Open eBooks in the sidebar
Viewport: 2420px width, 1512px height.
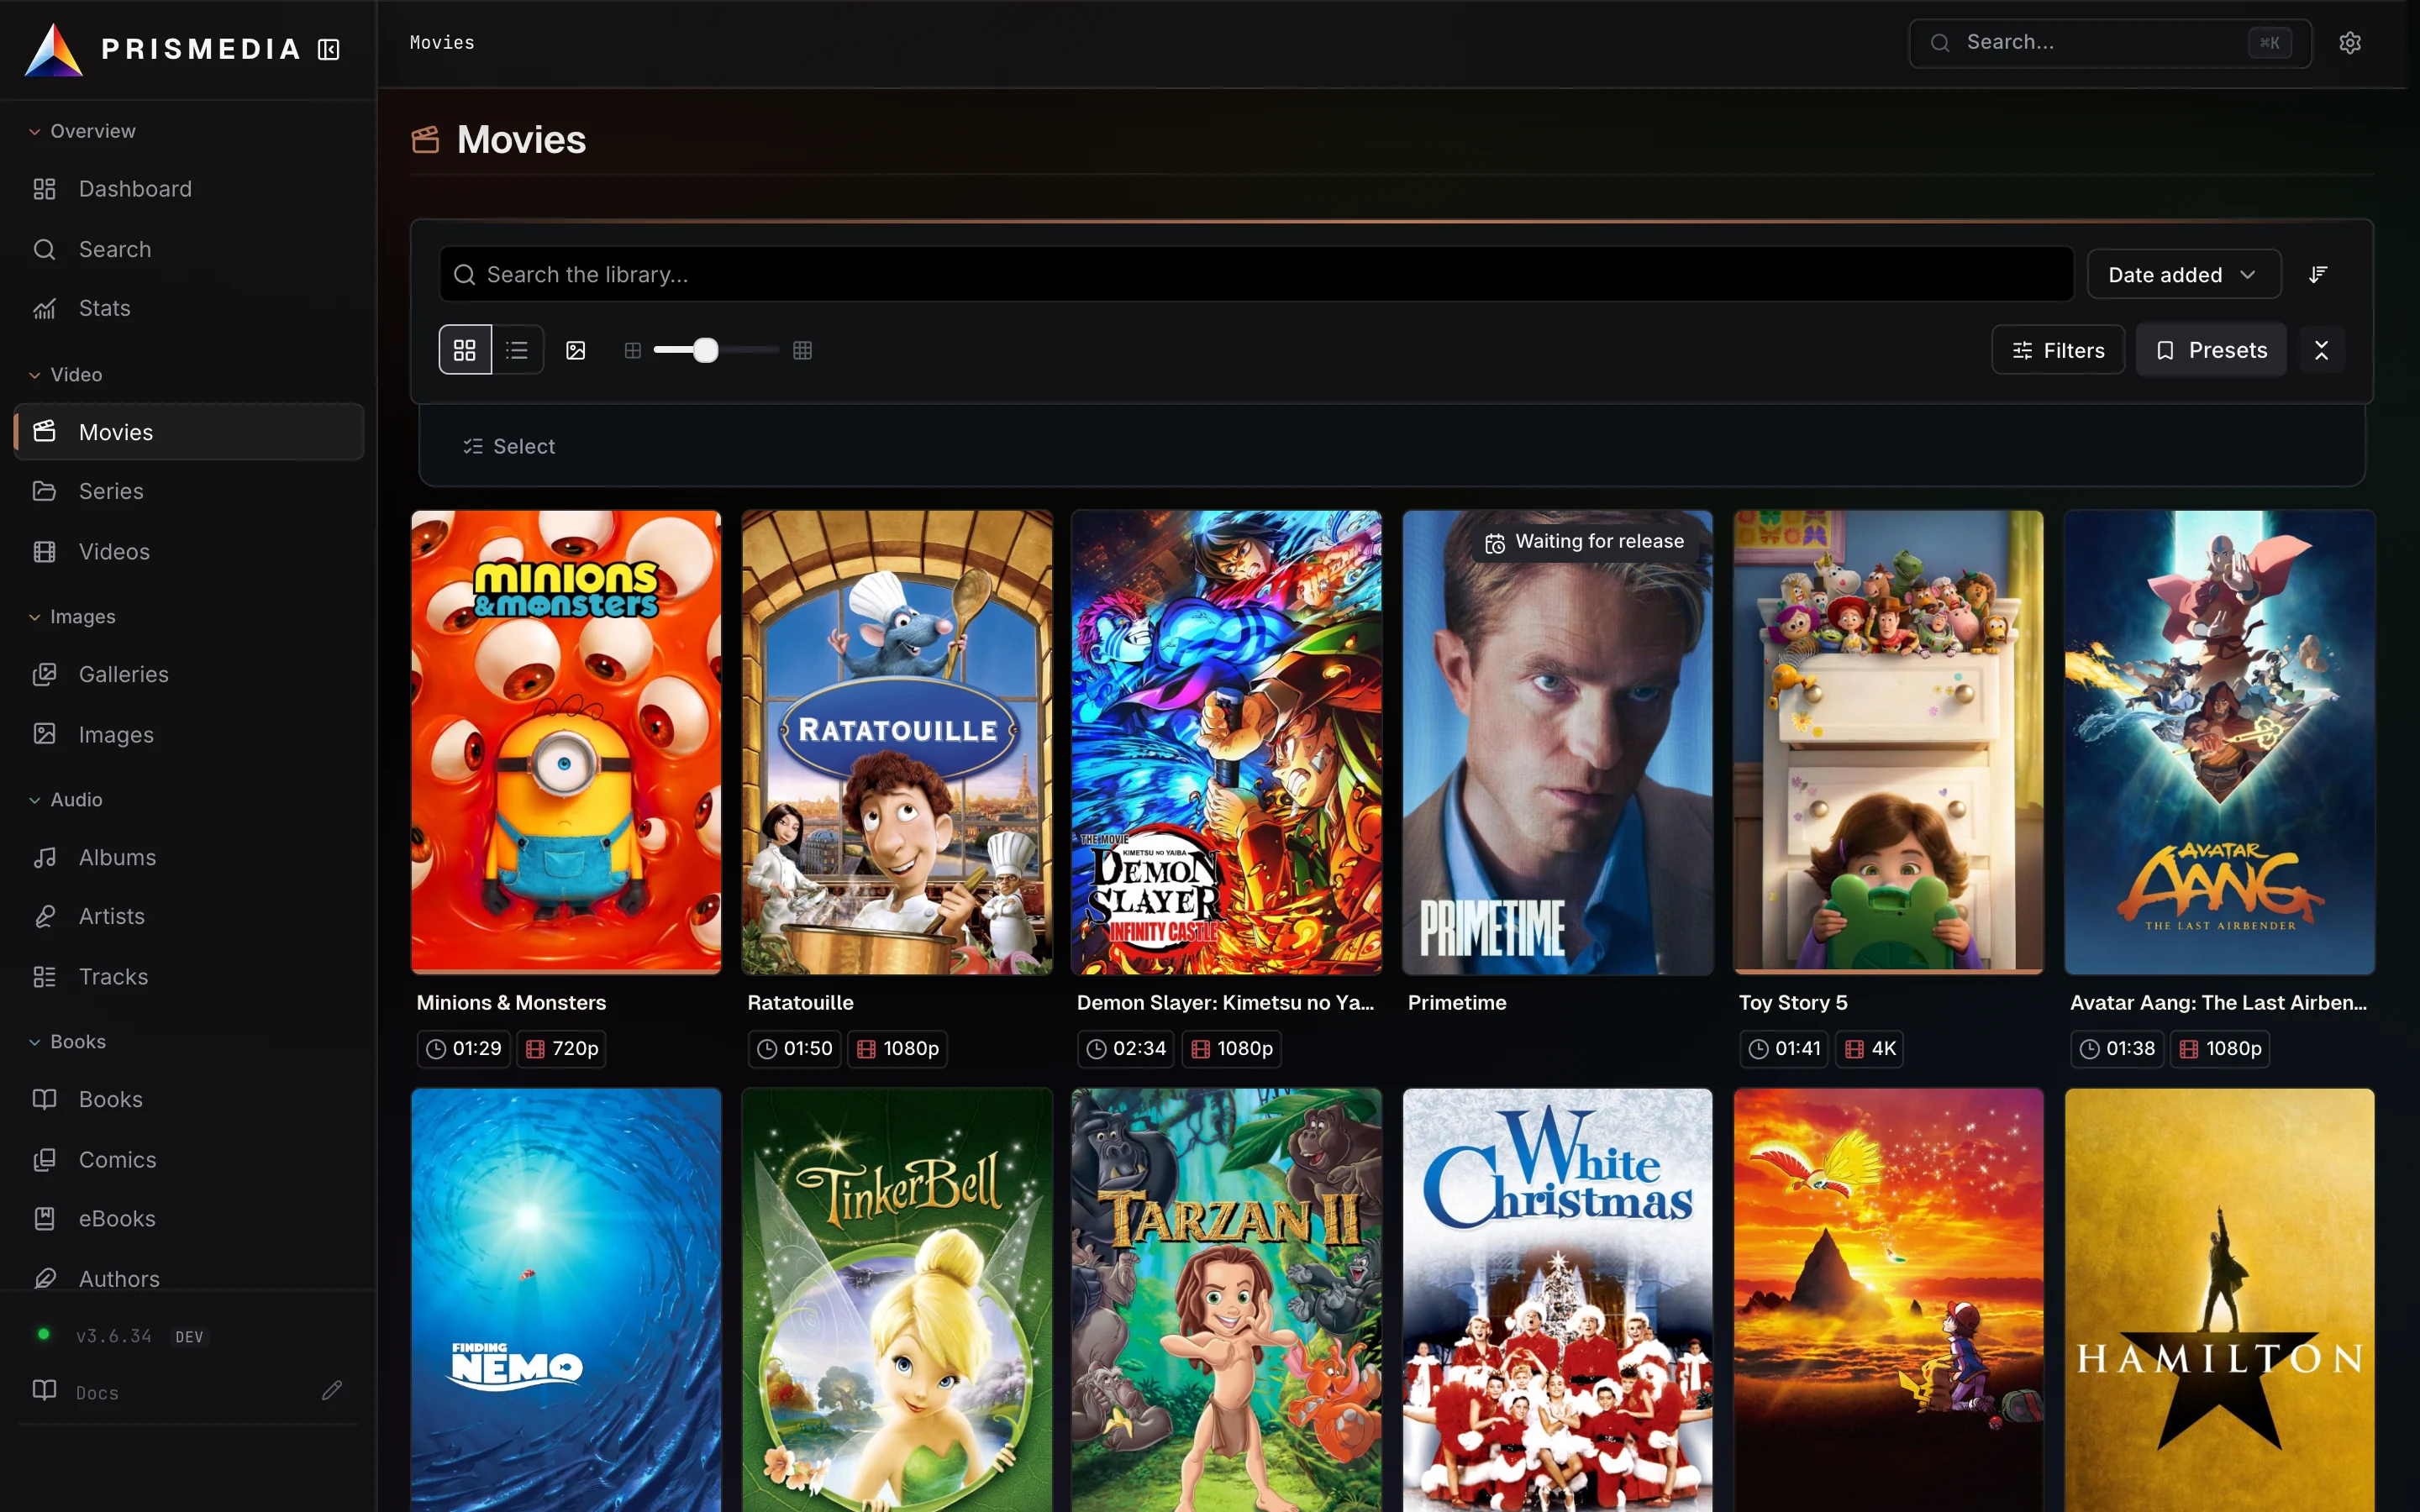189,1218
